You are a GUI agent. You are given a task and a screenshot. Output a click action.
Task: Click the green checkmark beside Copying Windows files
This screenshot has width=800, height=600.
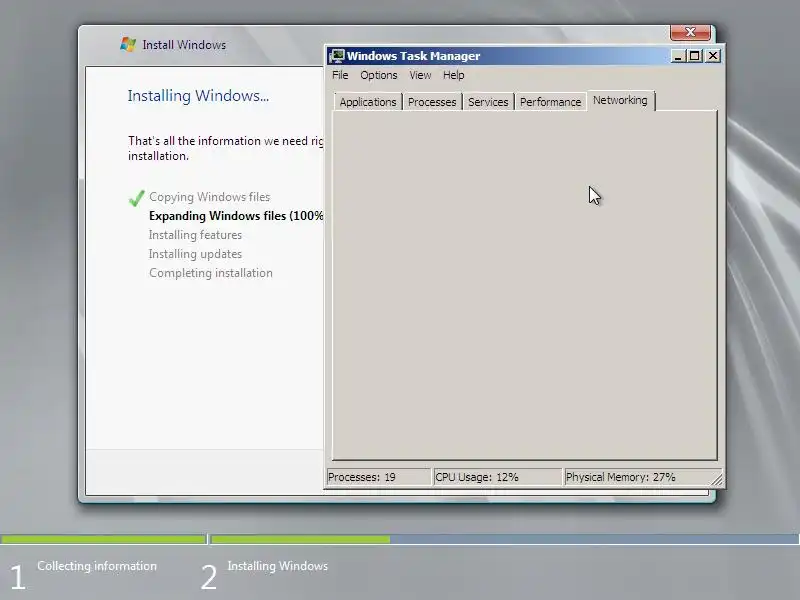pos(136,197)
